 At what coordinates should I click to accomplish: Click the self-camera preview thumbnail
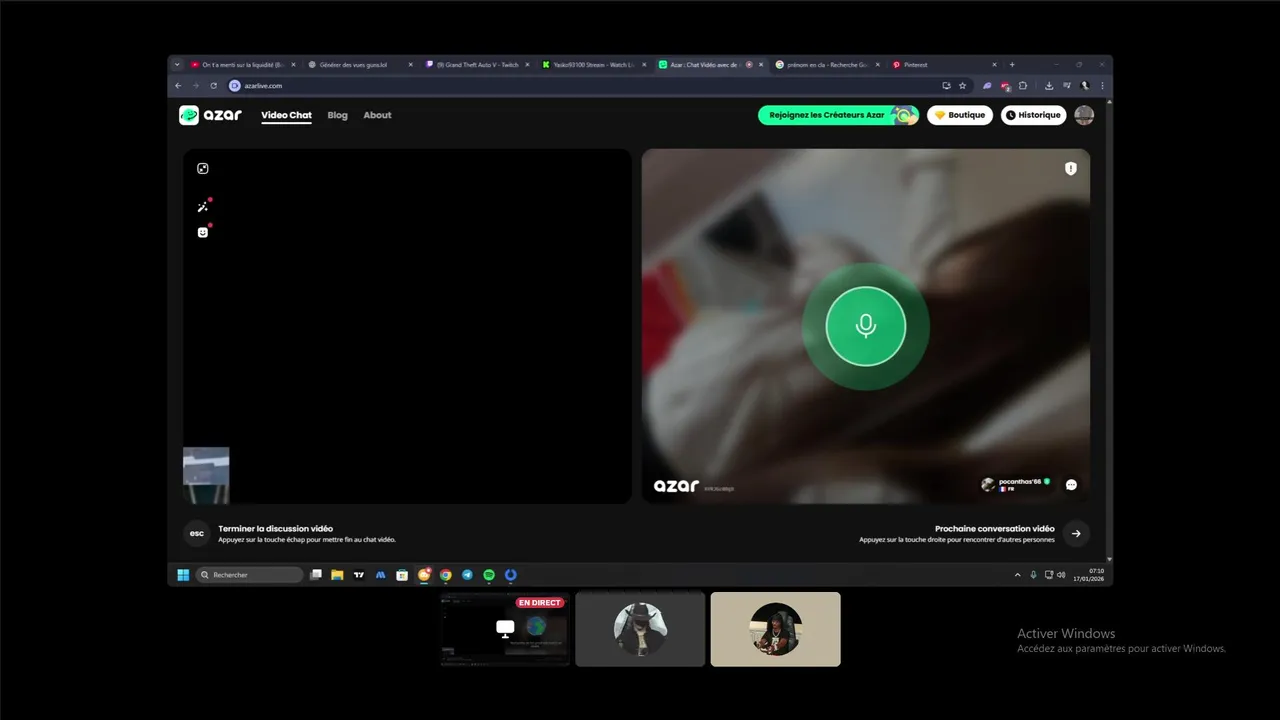pyautogui.click(x=206, y=475)
